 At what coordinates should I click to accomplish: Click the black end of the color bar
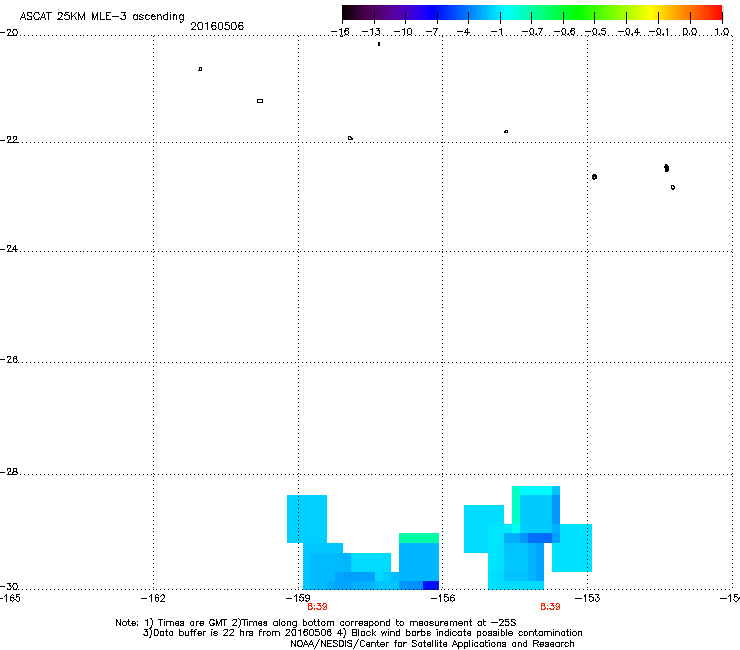(349, 13)
